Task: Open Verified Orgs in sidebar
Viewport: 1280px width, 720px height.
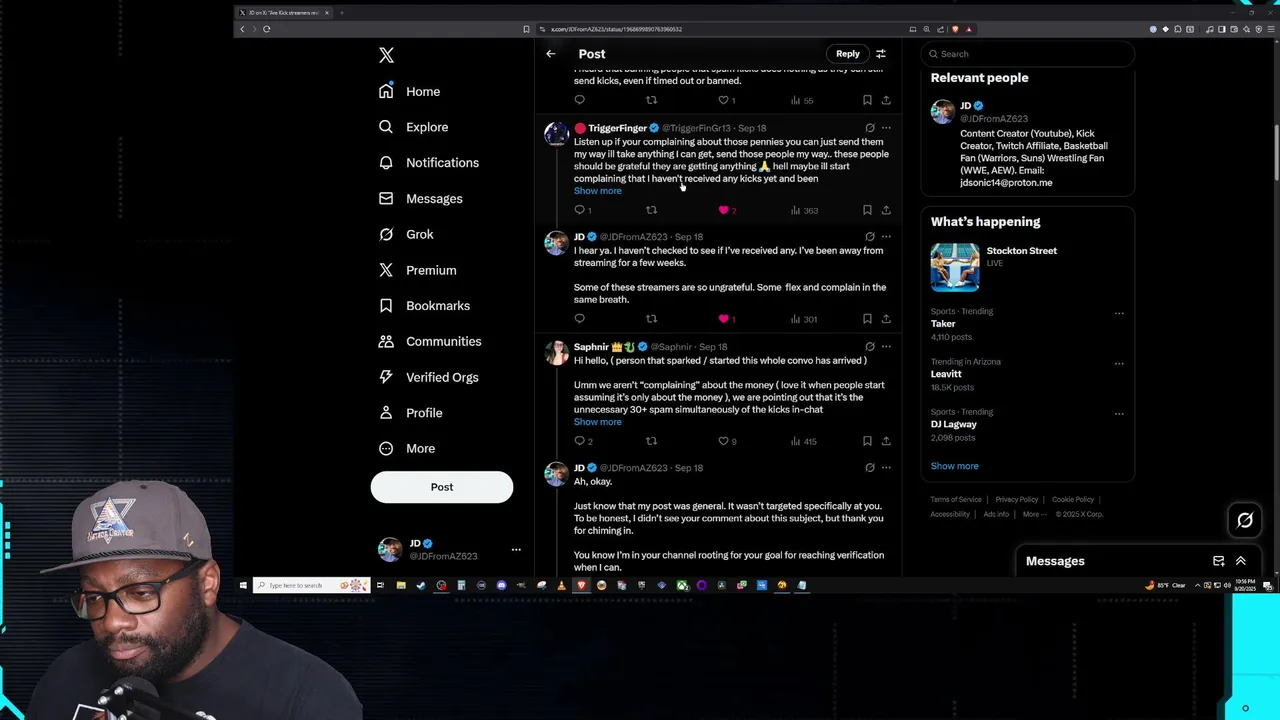Action: tap(429, 377)
